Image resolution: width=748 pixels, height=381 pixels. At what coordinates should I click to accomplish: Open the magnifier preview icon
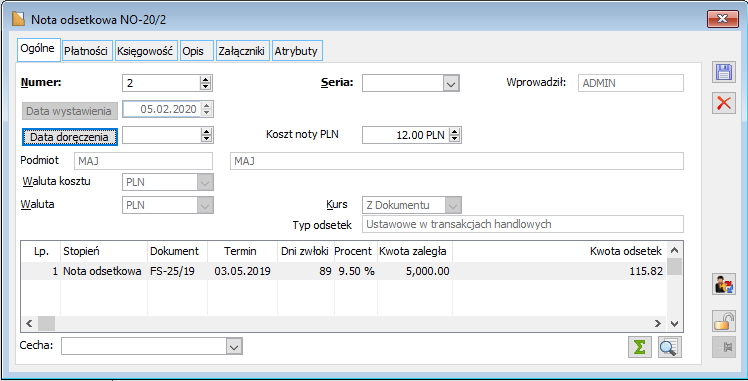coord(669,347)
